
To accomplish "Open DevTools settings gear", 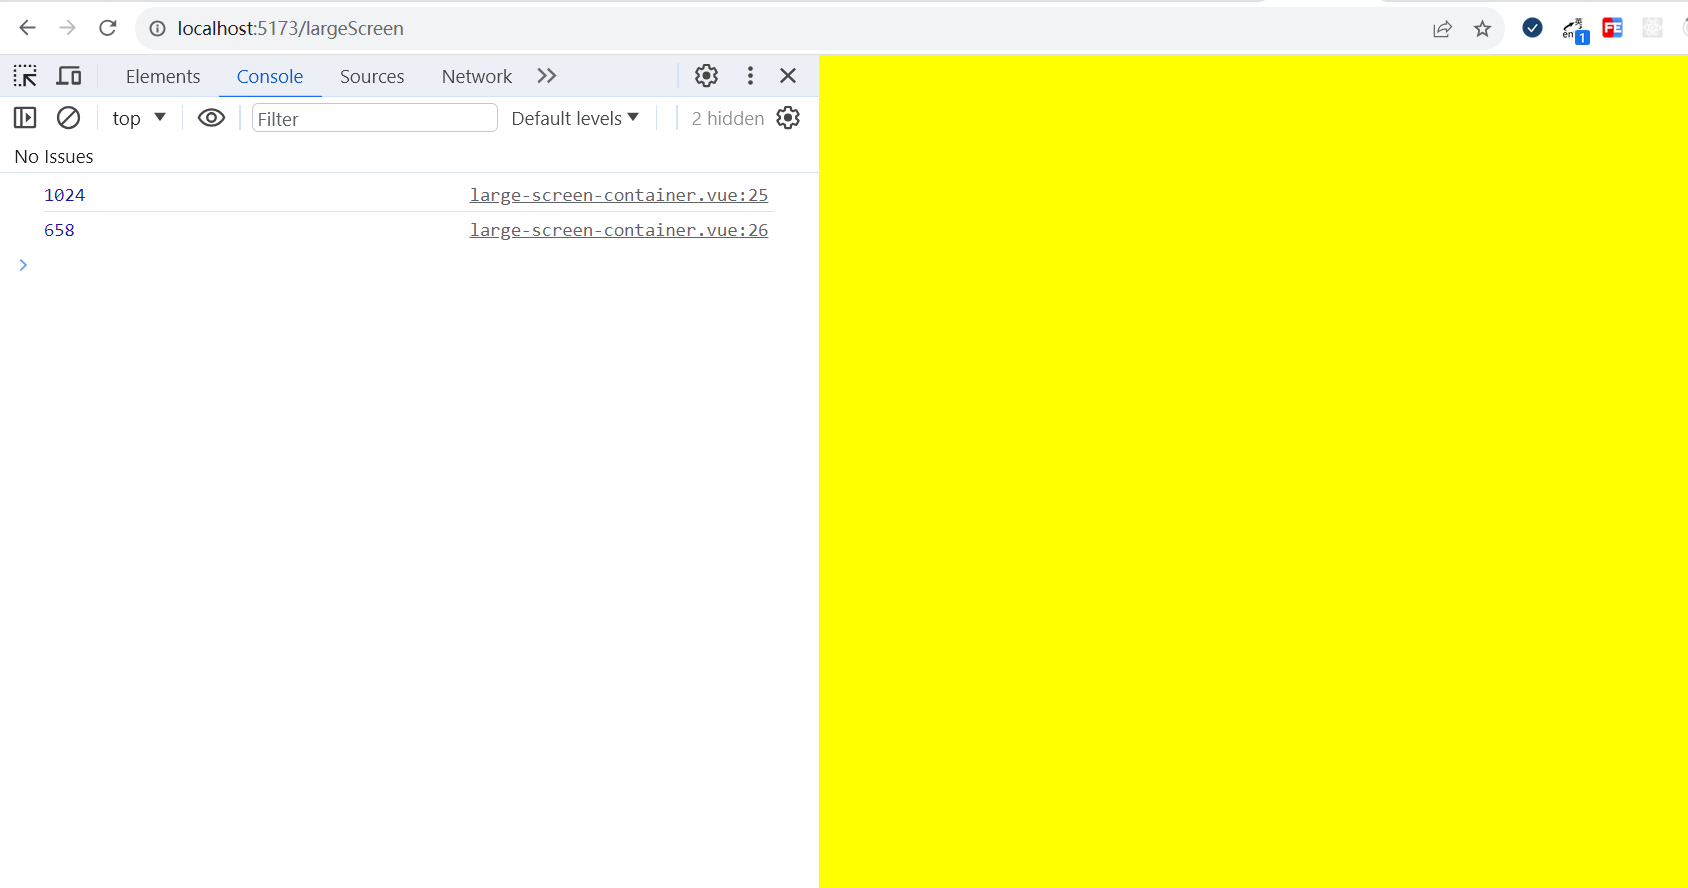I will (x=706, y=76).
